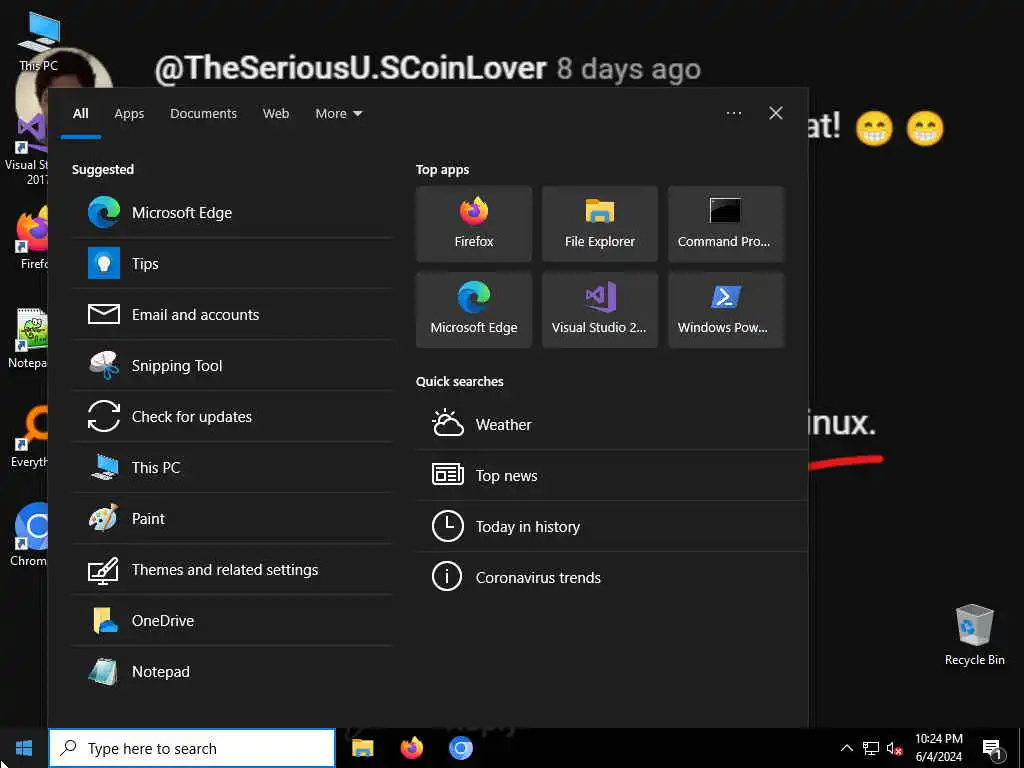1024x768 pixels.
Task: Show hidden system tray icons
Action: click(846, 748)
